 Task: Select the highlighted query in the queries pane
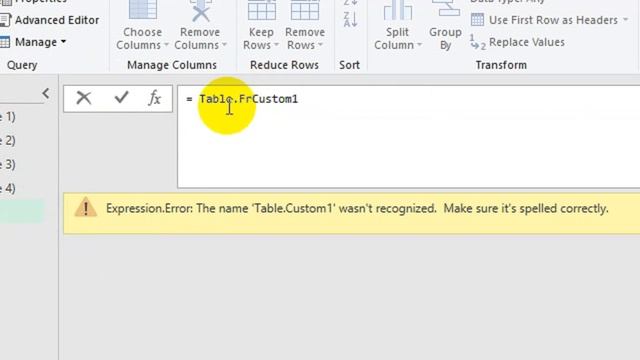(22, 211)
